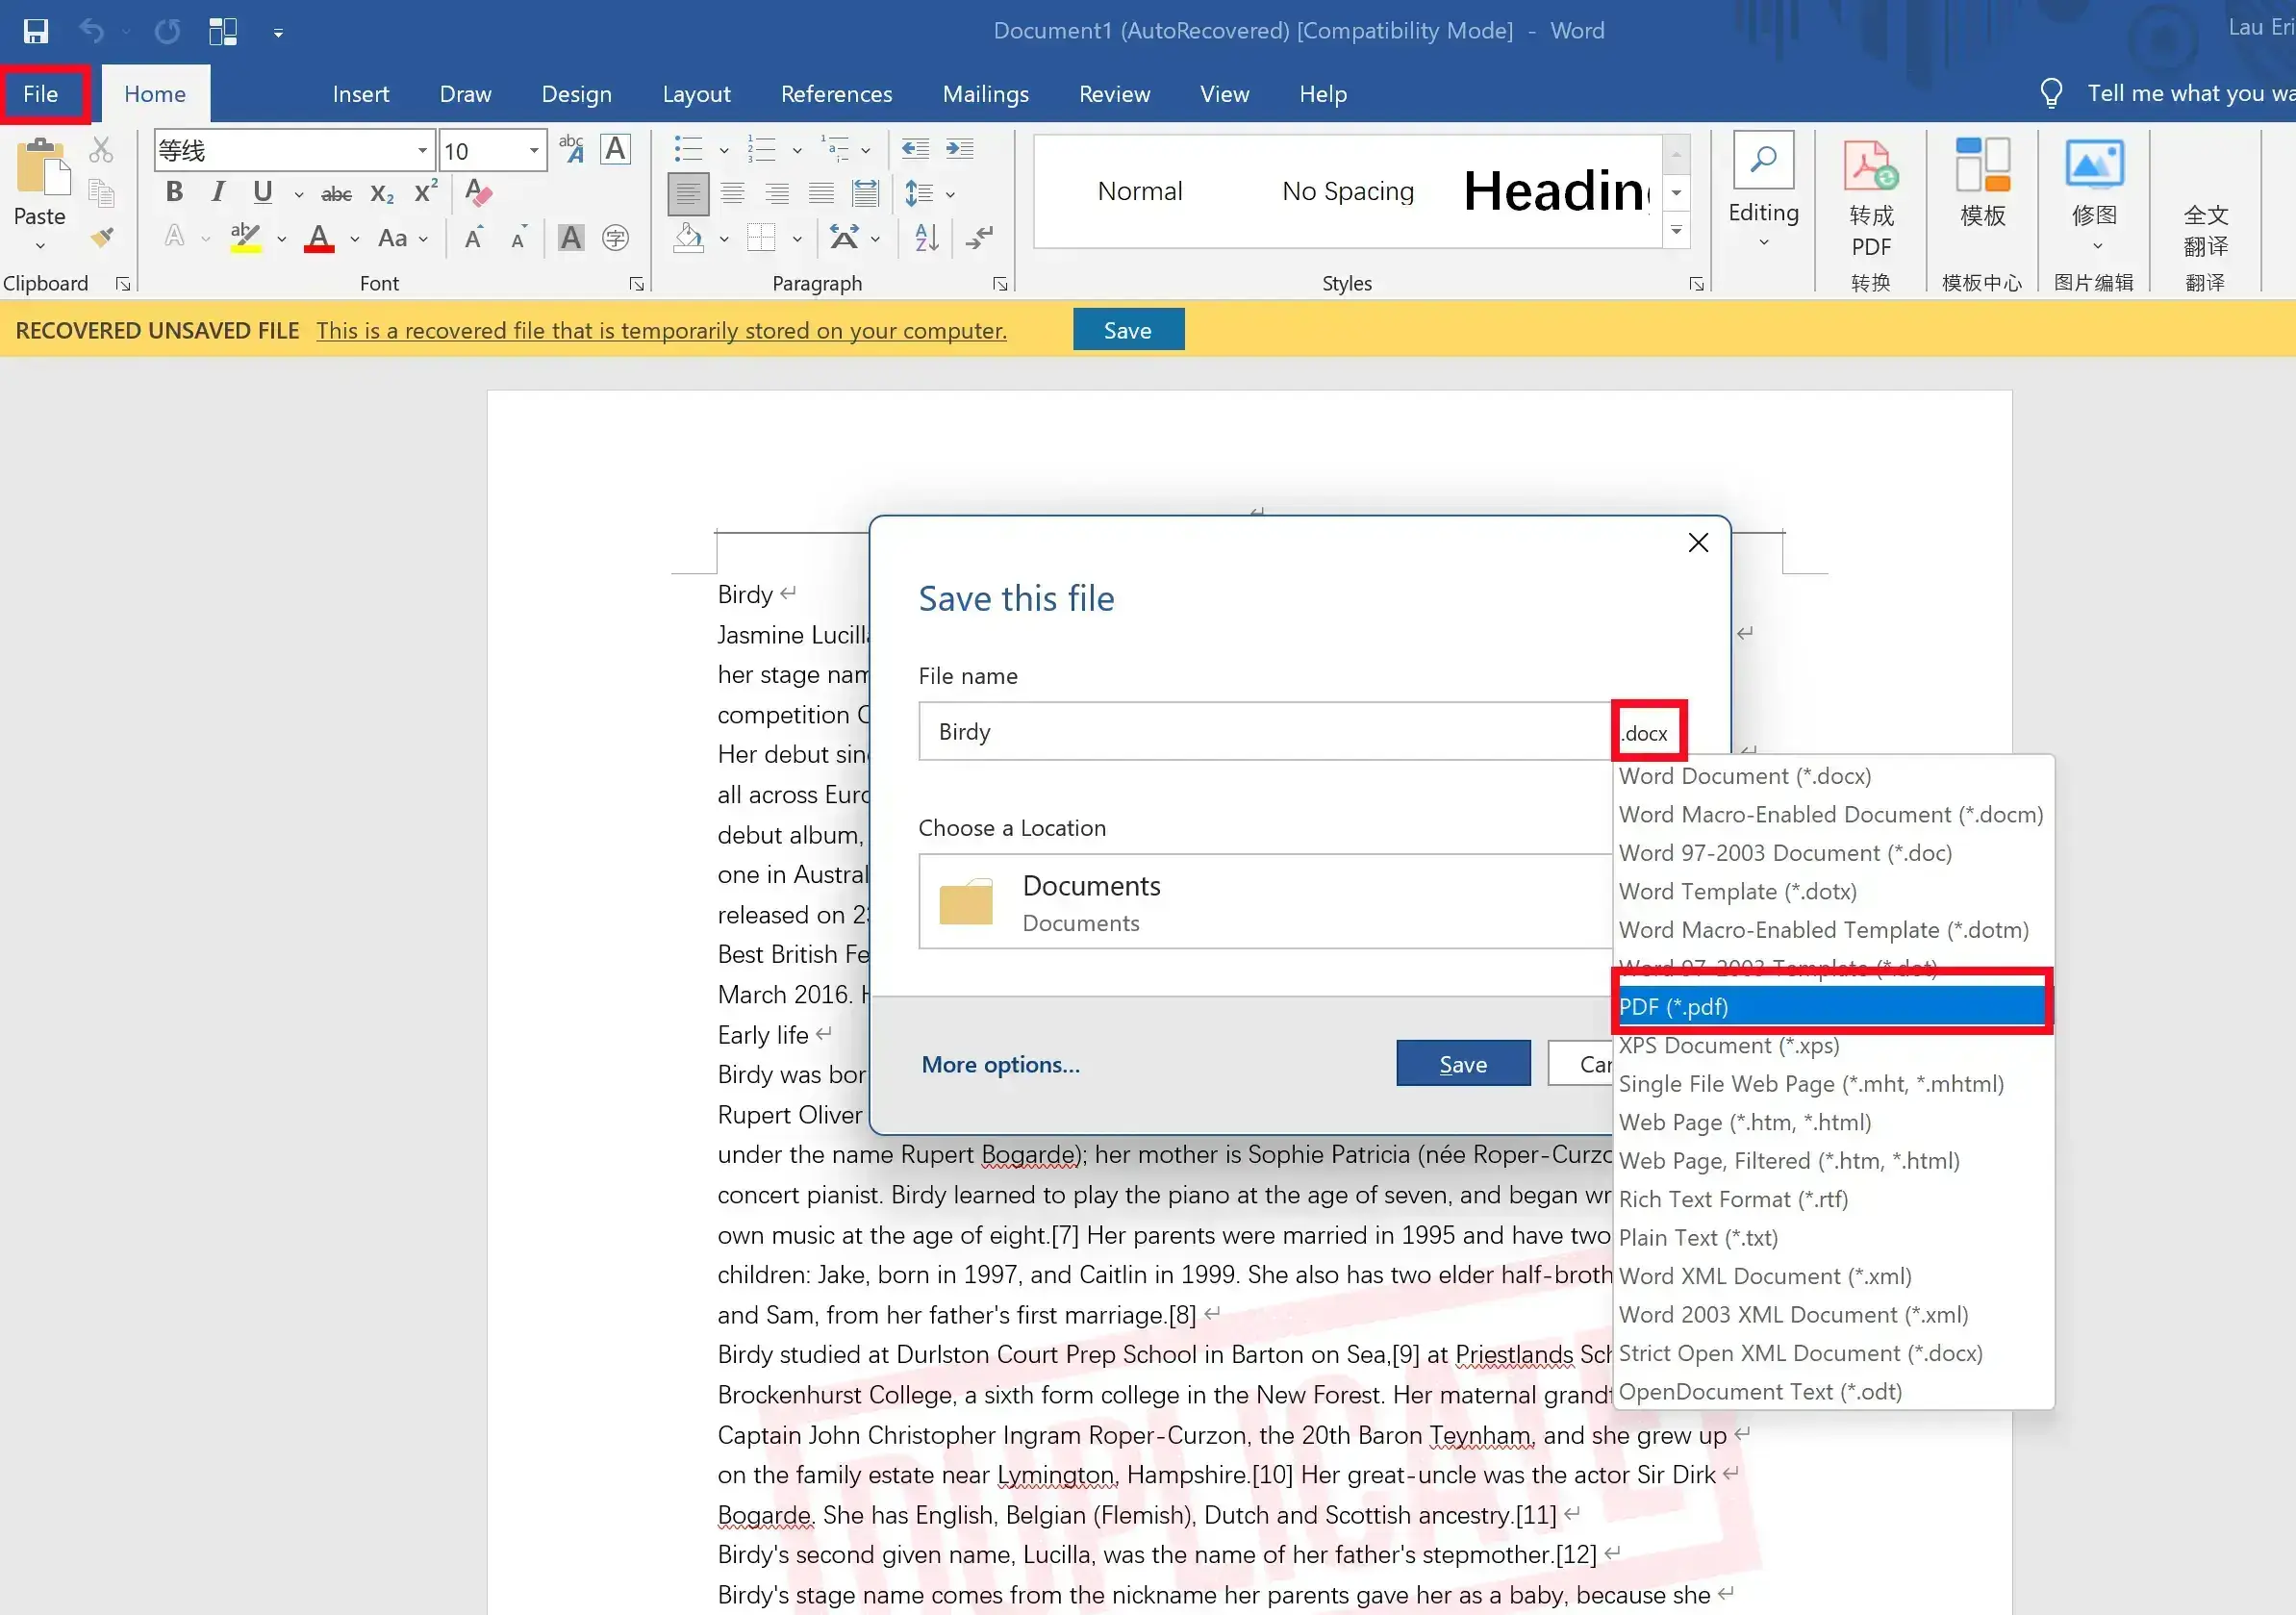Click the Decrease Indent icon
The height and width of the screenshot is (1615, 2296).
point(915,149)
